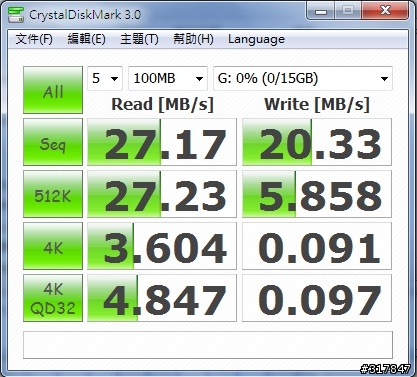
Task: Click the CrystalDiskMark title bar icon
Action: 16,15
